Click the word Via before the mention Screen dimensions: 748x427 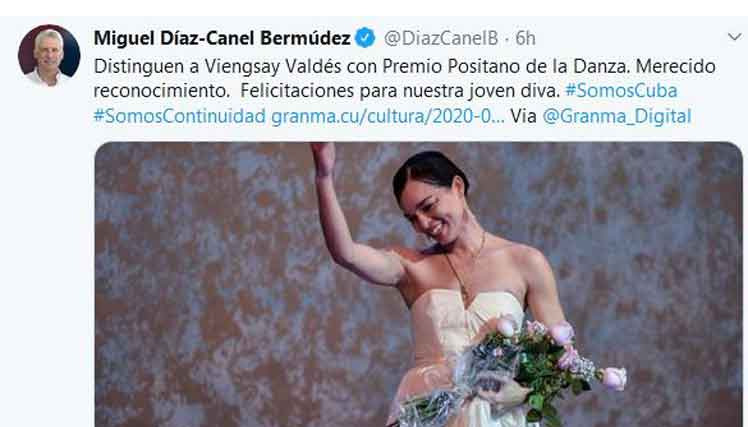click(x=523, y=116)
